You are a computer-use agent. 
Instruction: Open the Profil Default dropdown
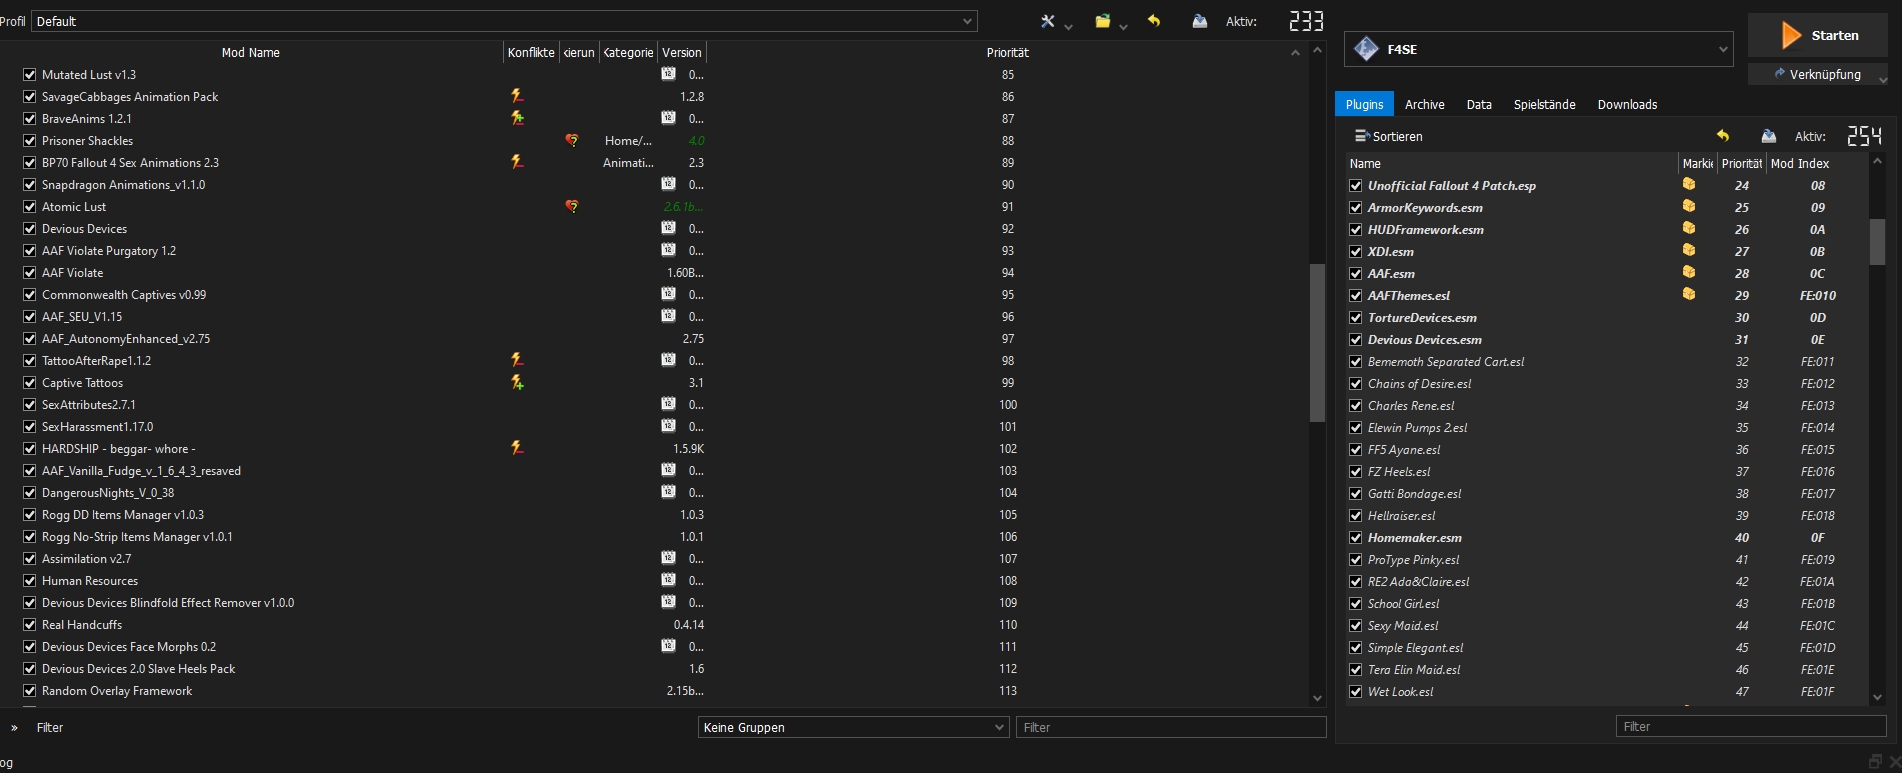click(505, 21)
